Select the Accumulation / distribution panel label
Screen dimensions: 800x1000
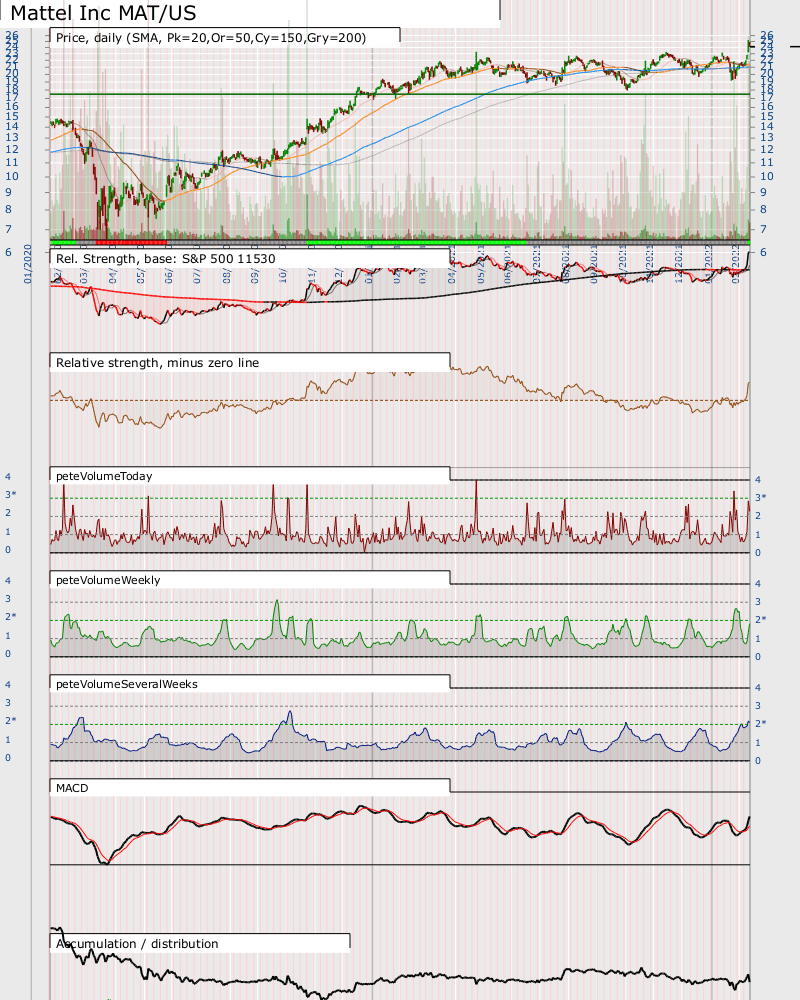(137, 944)
